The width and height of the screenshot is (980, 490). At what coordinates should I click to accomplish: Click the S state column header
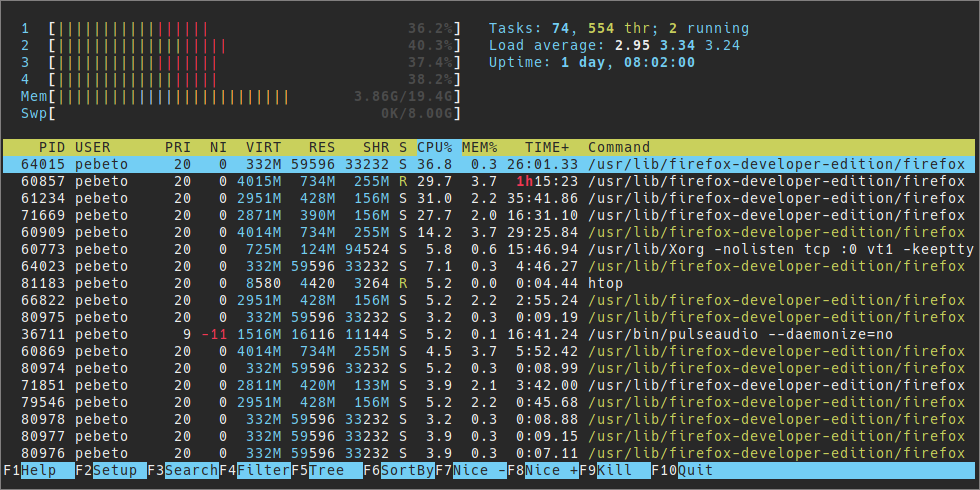(403, 148)
